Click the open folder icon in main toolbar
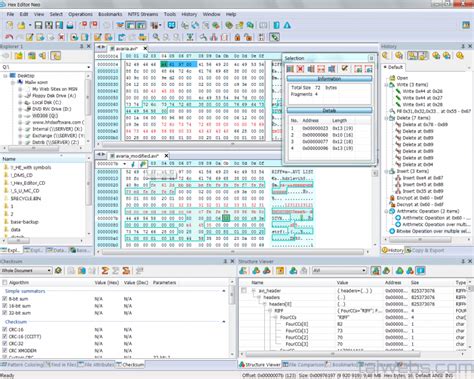The width and height of the screenshot is (474, 379). 22,25
